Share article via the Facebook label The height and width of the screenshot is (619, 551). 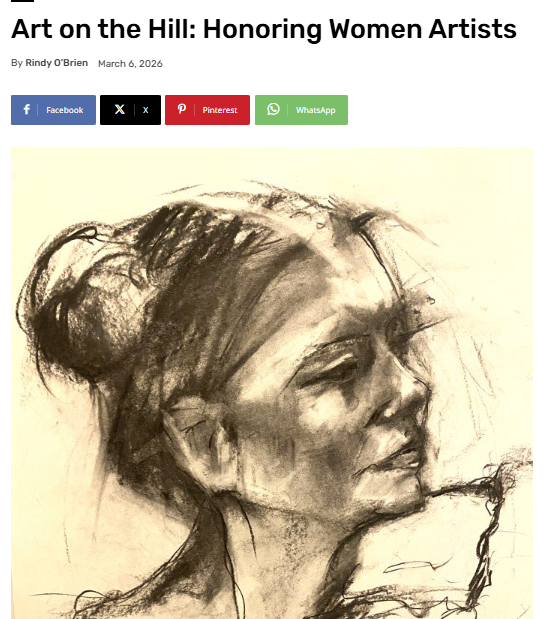tap(65, 110)
